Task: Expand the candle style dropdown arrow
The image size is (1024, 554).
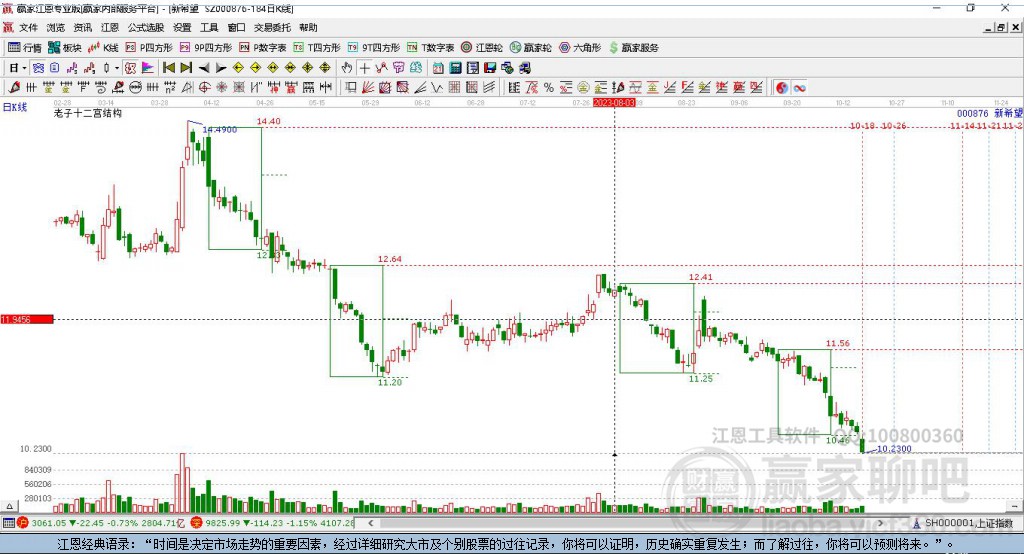Action: coord(117,68)
